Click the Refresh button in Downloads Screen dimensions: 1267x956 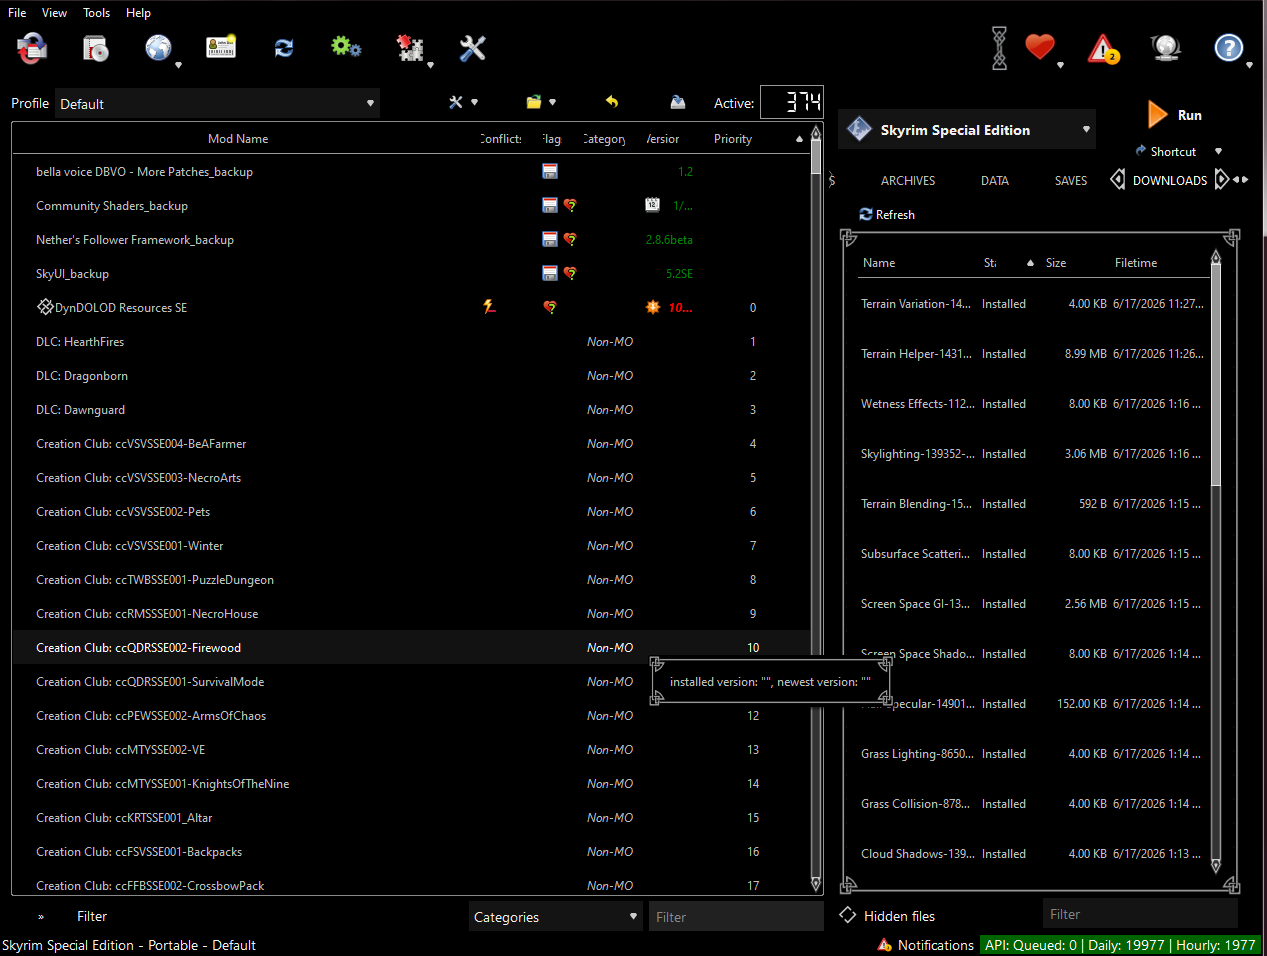(887, 215)
